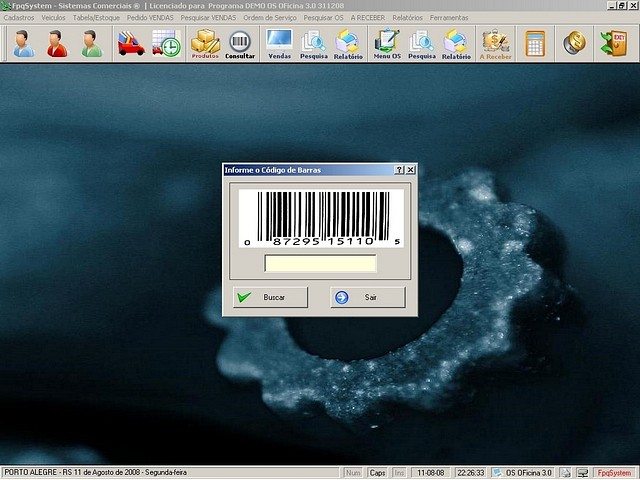This screenshot has width=640, height=480.
Task: Launch the orange calculator icon
Action: pyautogui.click(x=535, y=44)
